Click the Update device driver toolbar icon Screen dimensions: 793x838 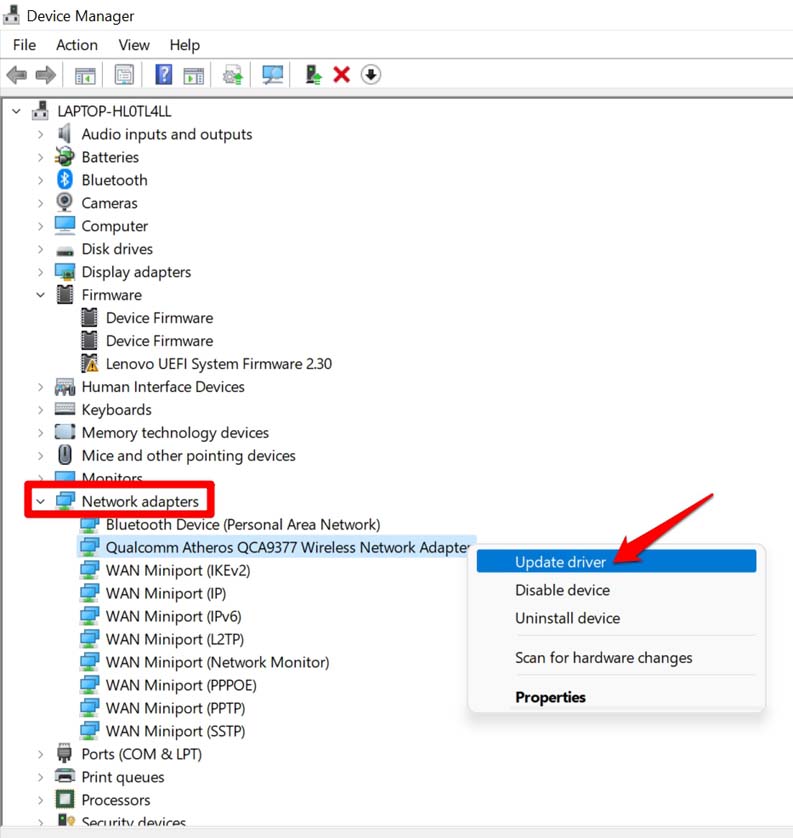pyautogui.click(x=233, y=75)
